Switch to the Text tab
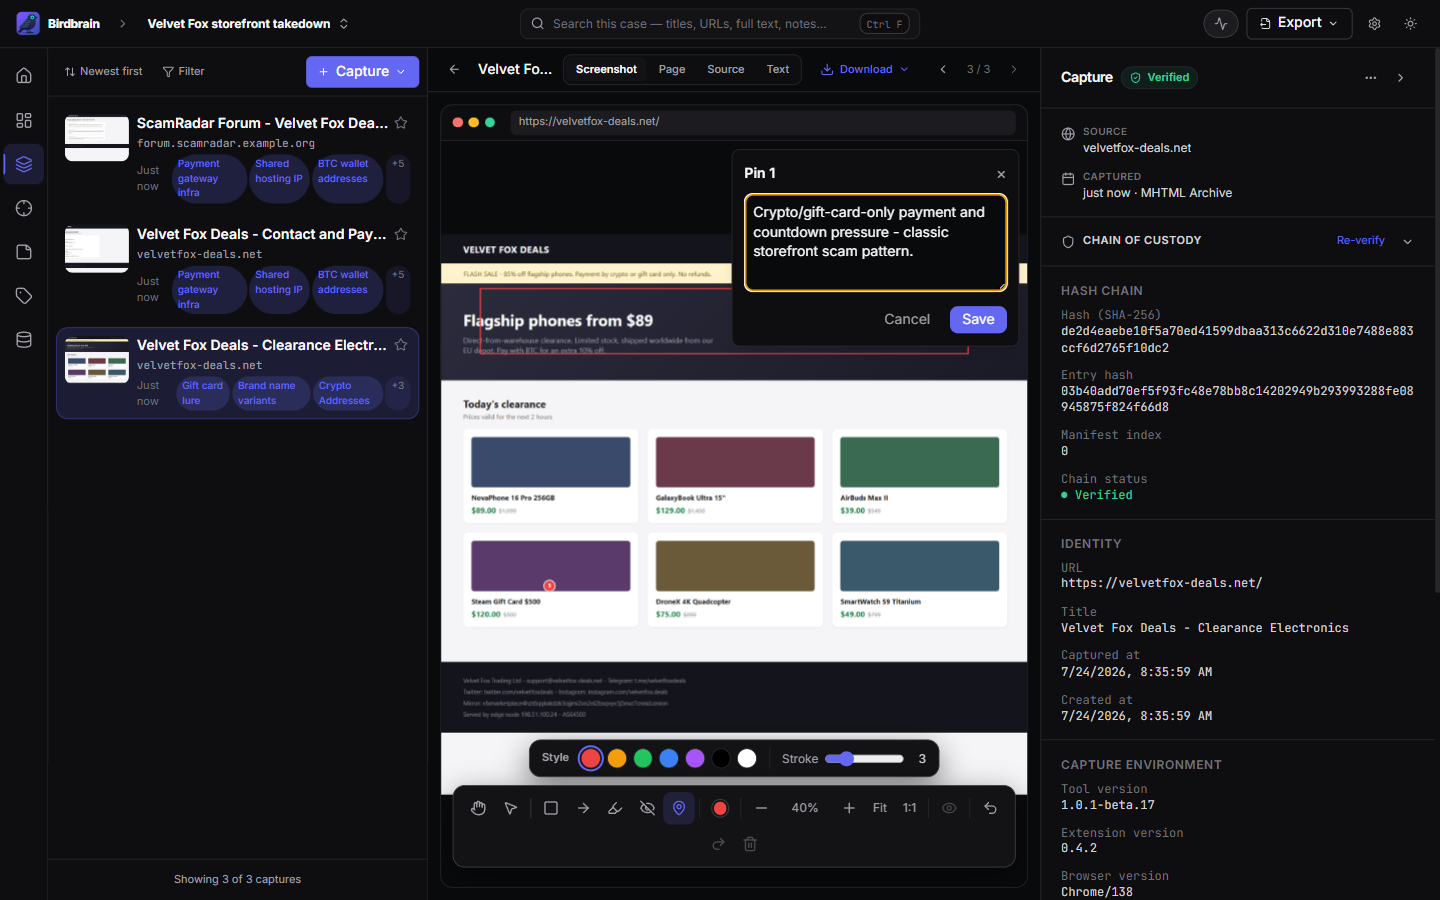The width and height of the screenshot is (1440, 900). 778,69
